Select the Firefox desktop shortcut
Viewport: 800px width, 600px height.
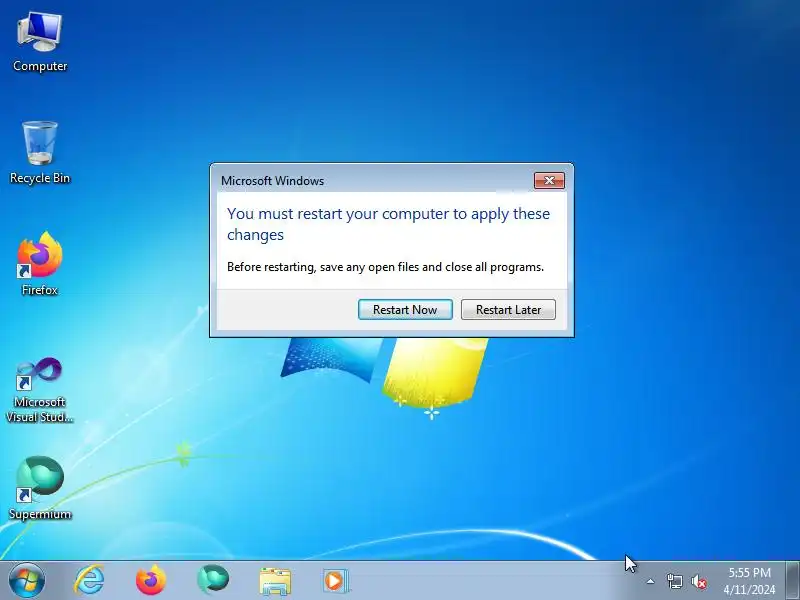tap(40, 264)
